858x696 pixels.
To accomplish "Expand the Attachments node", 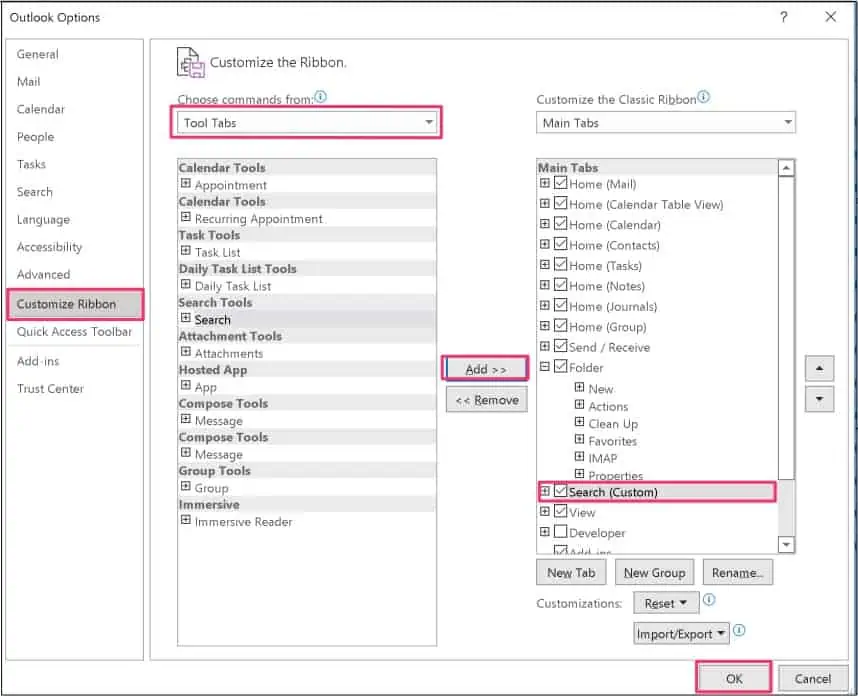I will [x=185, y=352].
